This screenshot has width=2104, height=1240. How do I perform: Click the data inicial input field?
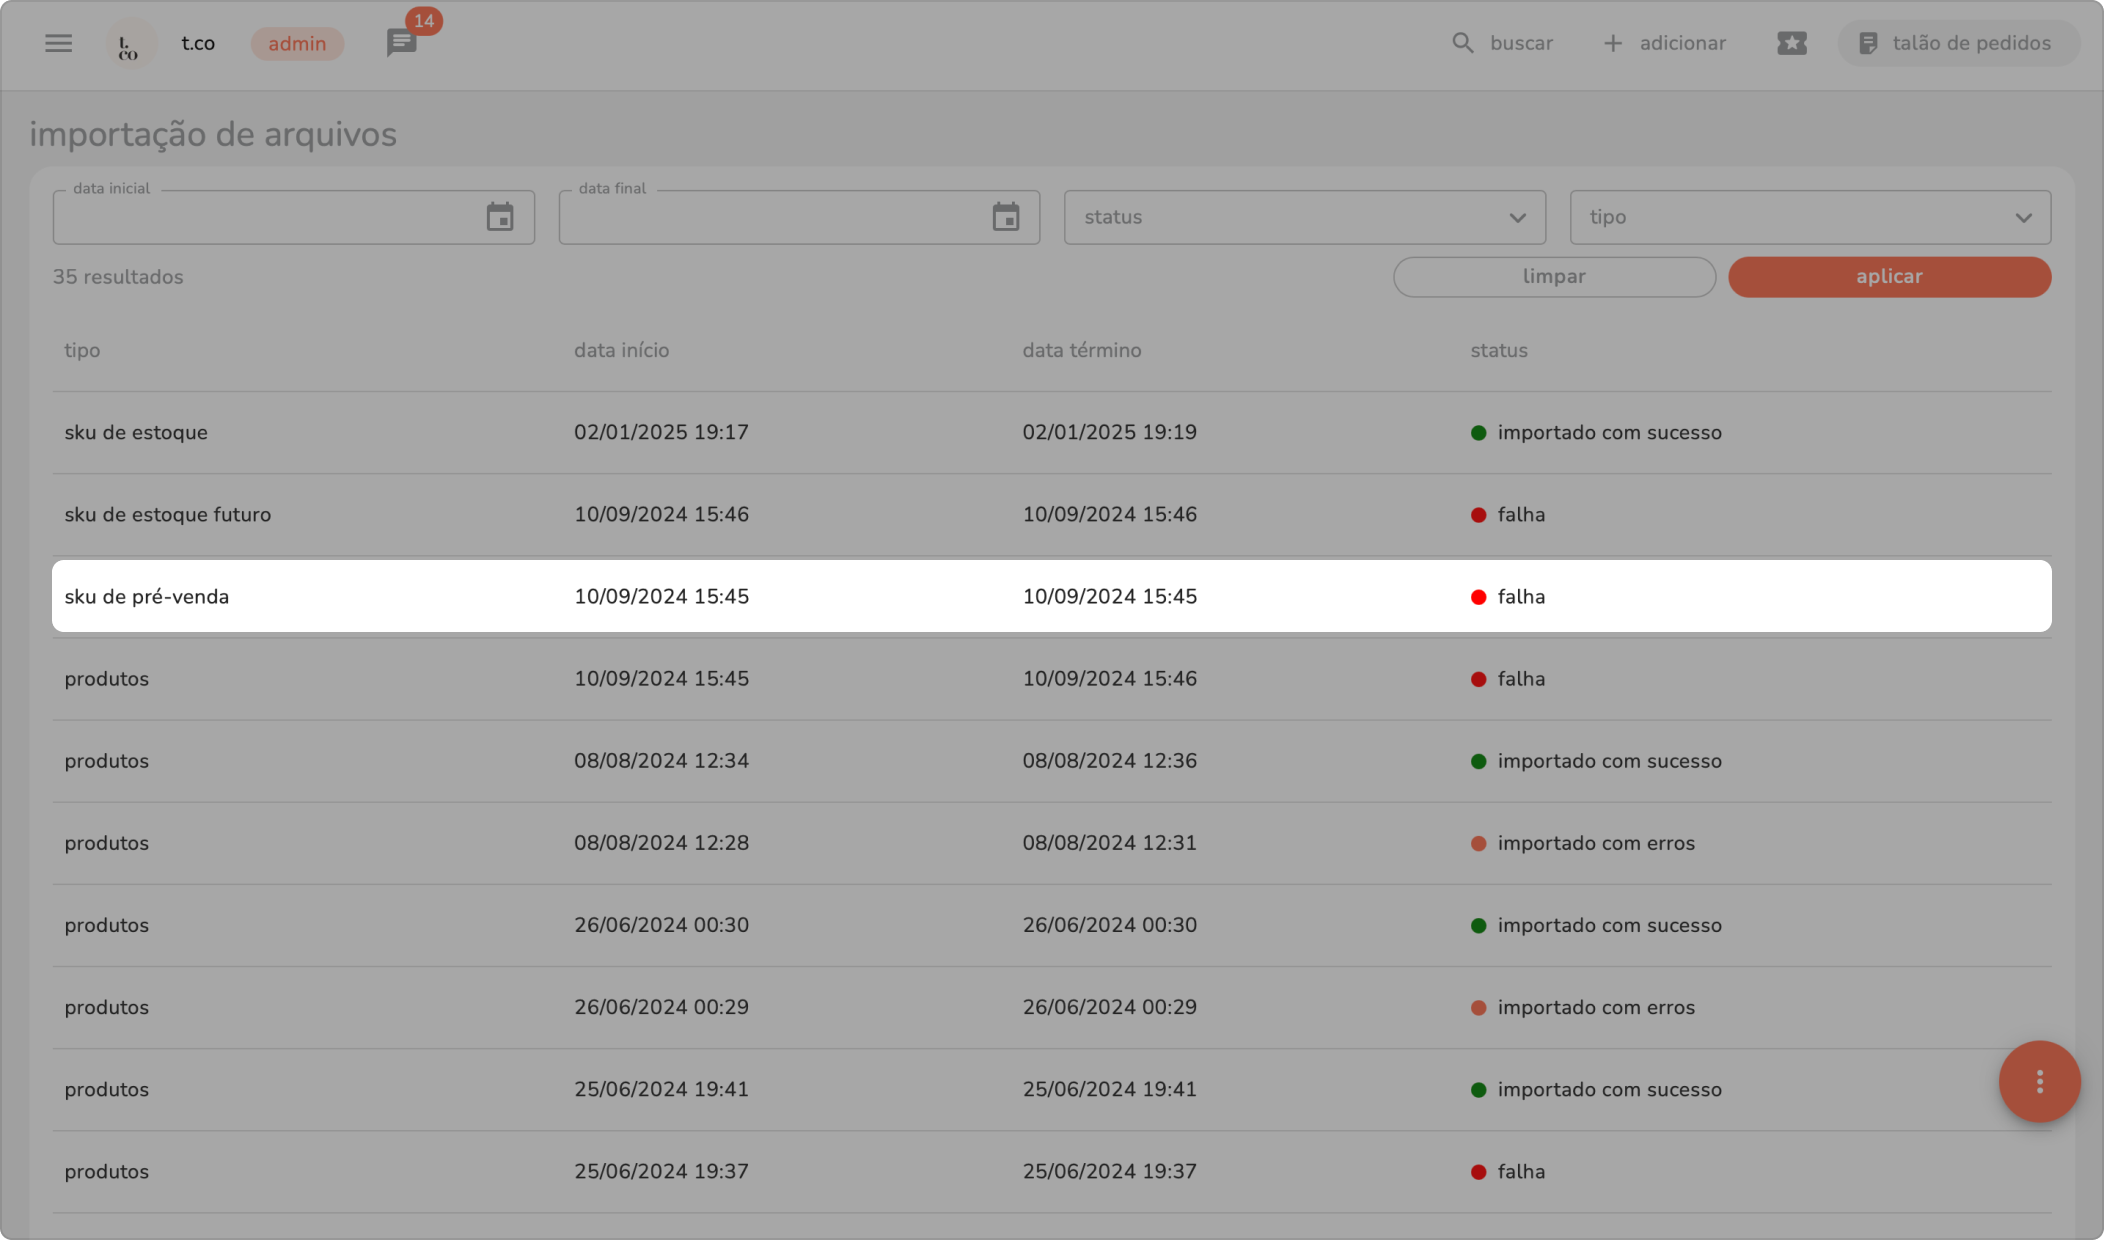[x=265, y=218]
